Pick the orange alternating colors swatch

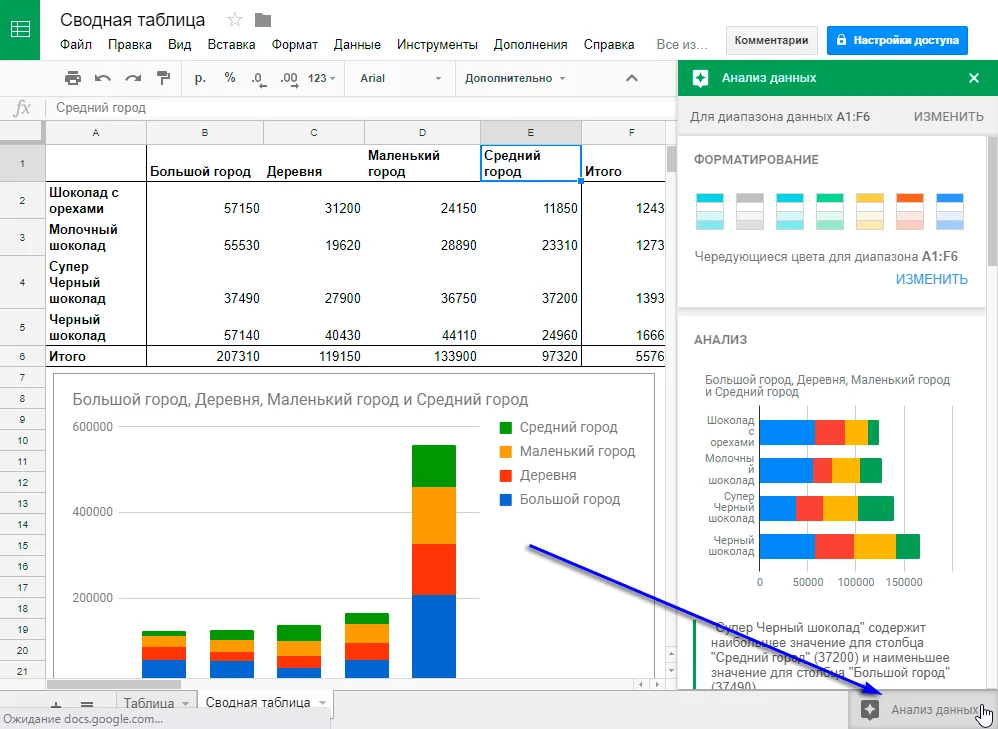909,211
